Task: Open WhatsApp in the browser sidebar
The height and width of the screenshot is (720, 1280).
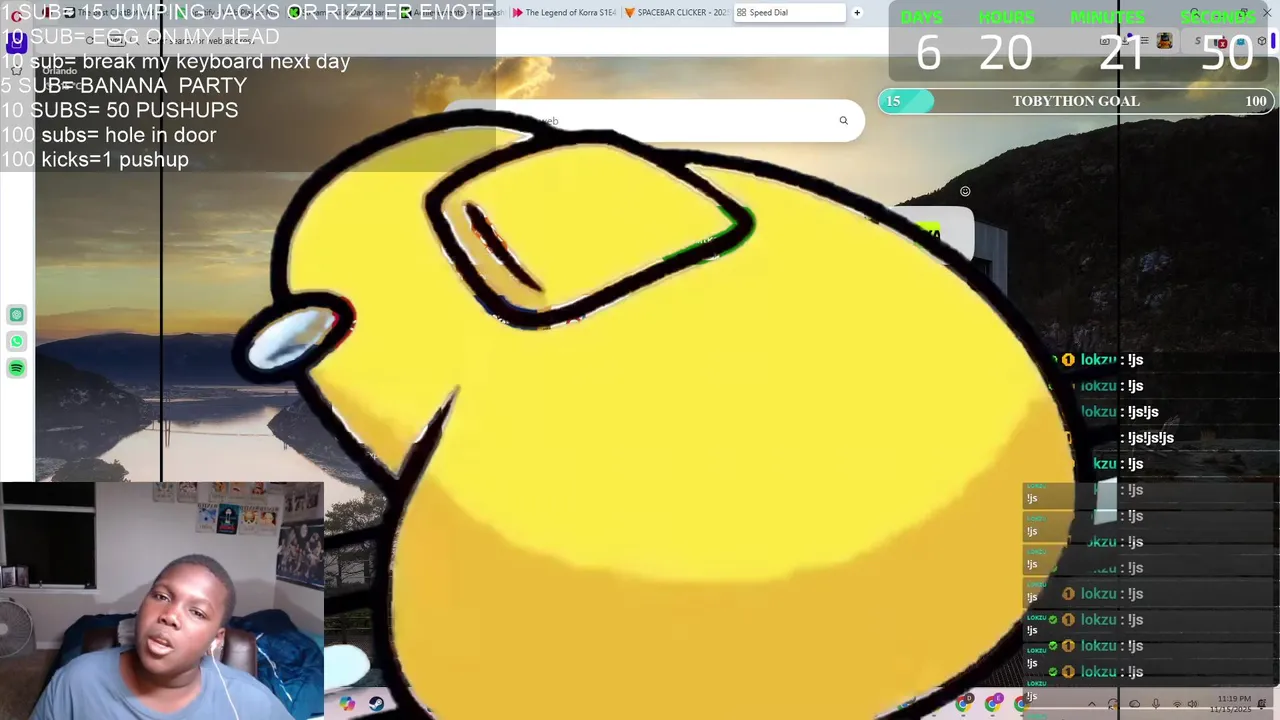Action: coord(17,342)
